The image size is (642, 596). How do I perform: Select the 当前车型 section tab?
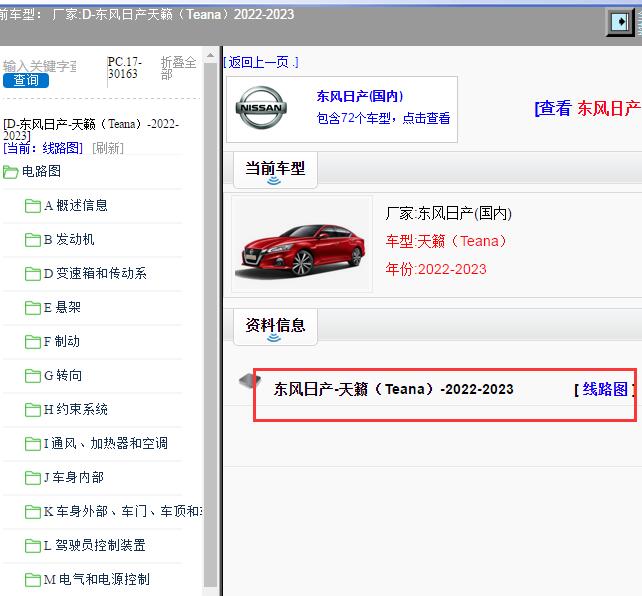point(275,170)
